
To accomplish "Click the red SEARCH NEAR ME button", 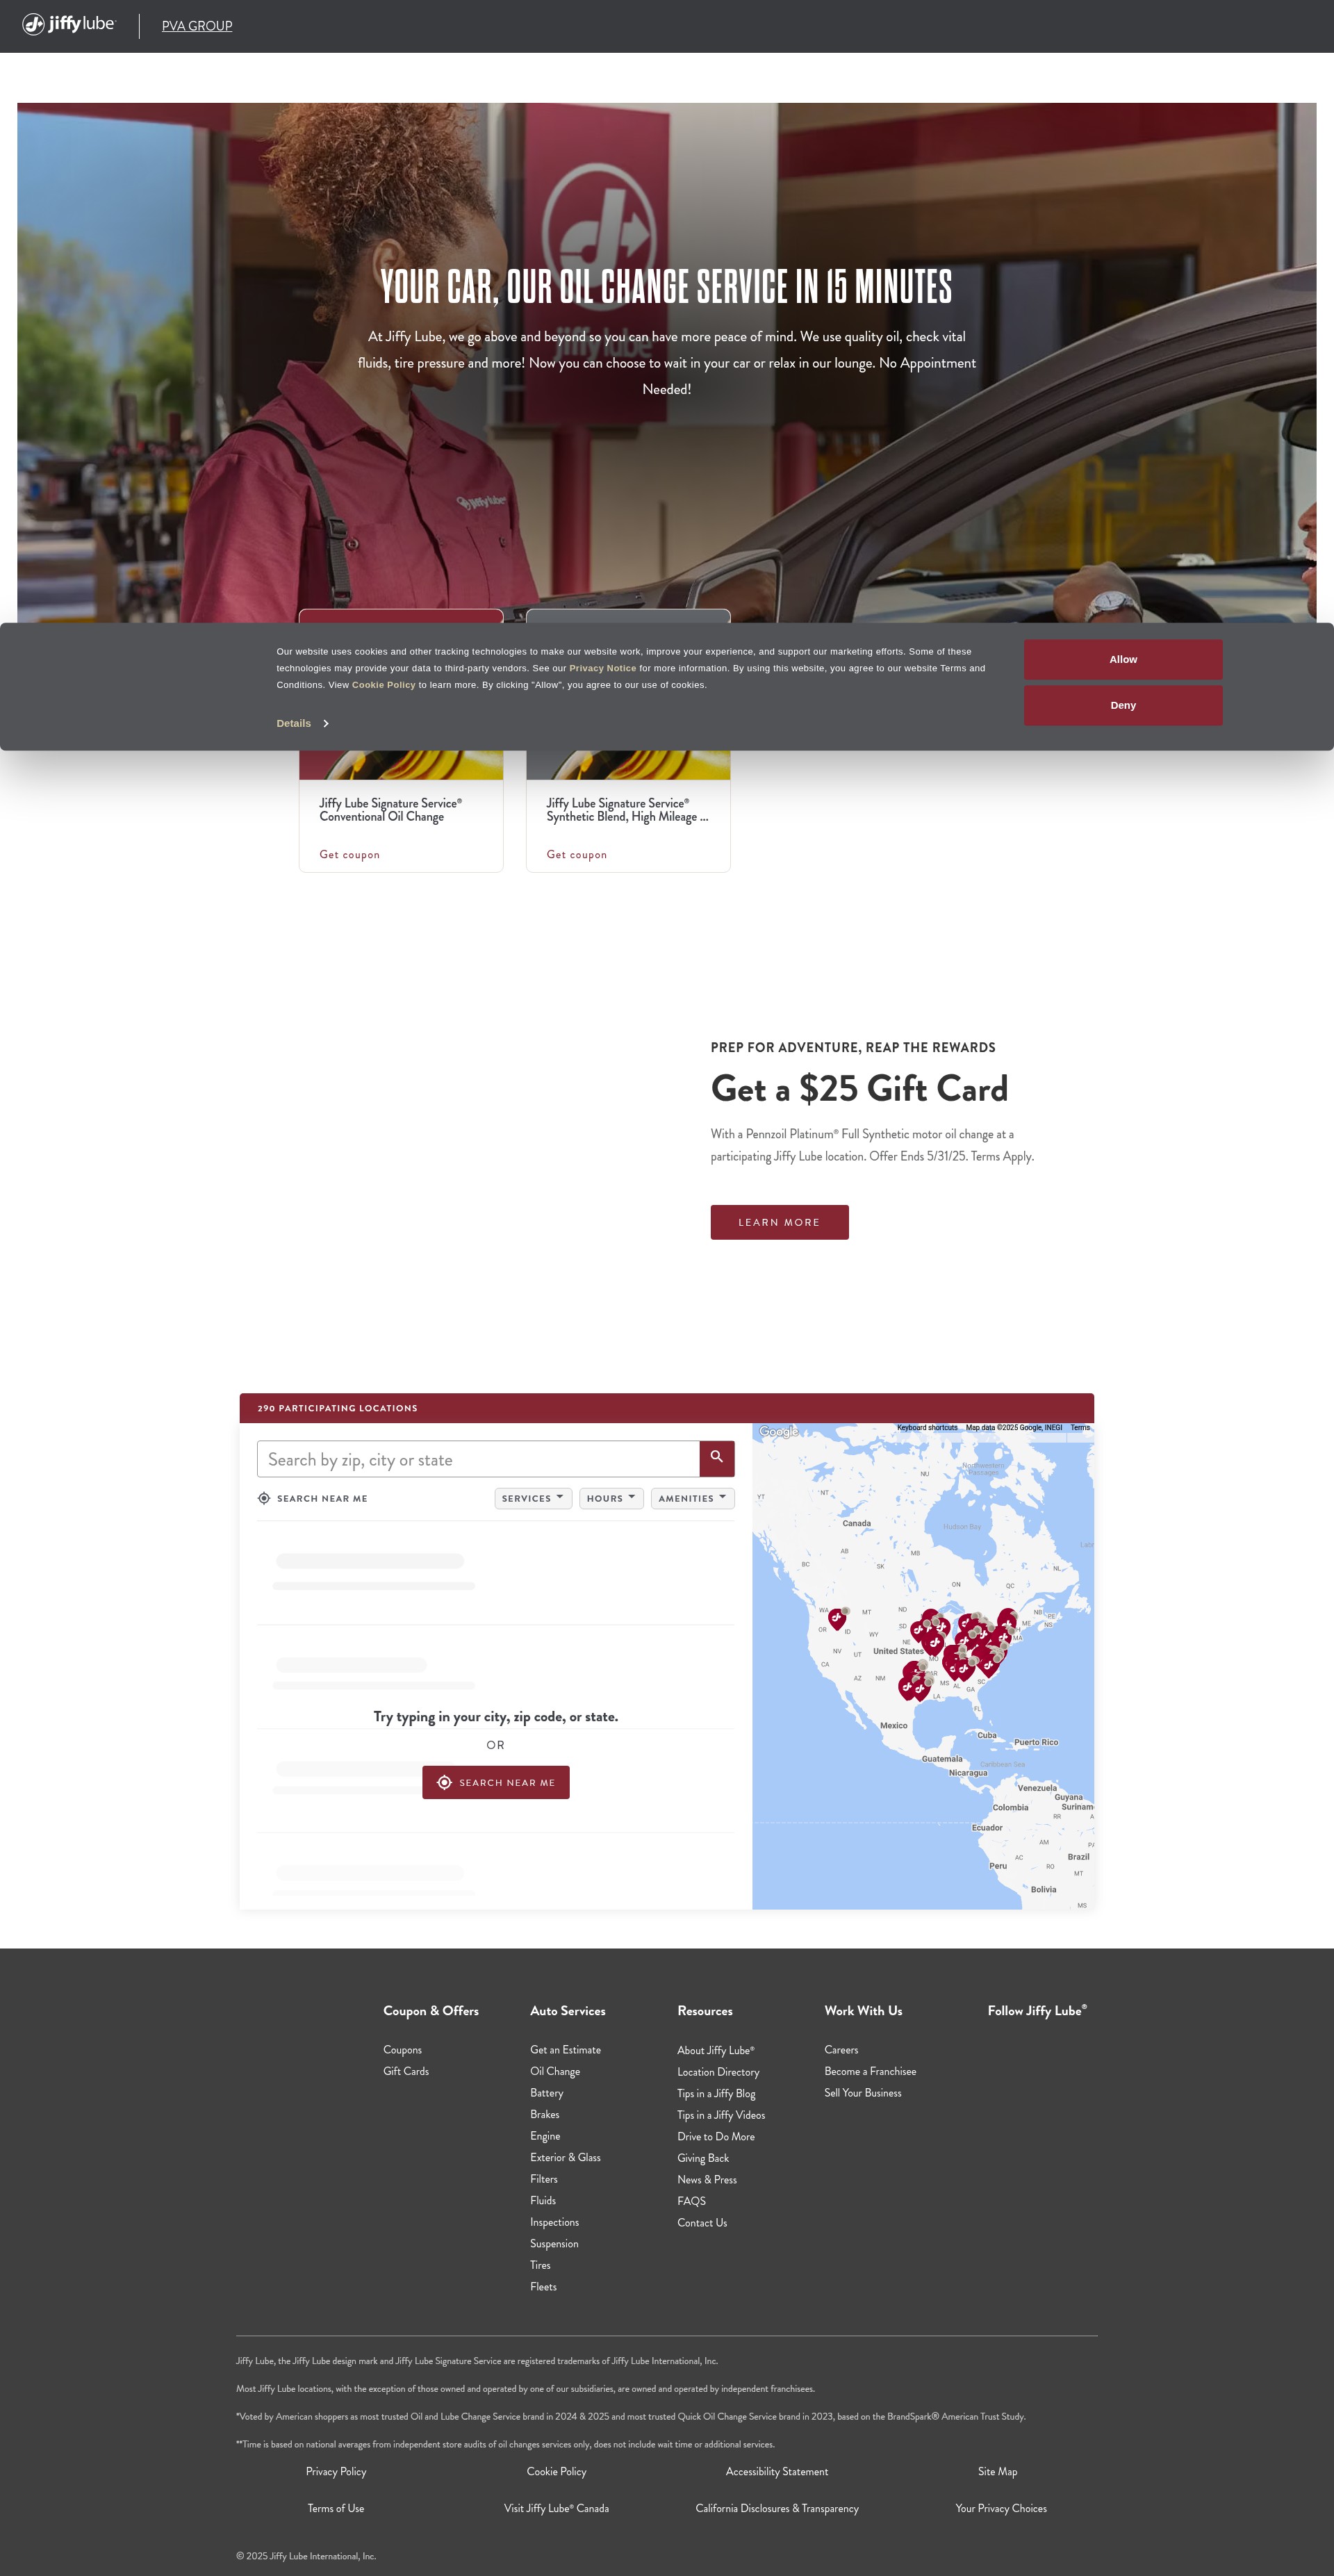I will [x=495, y=1782].
